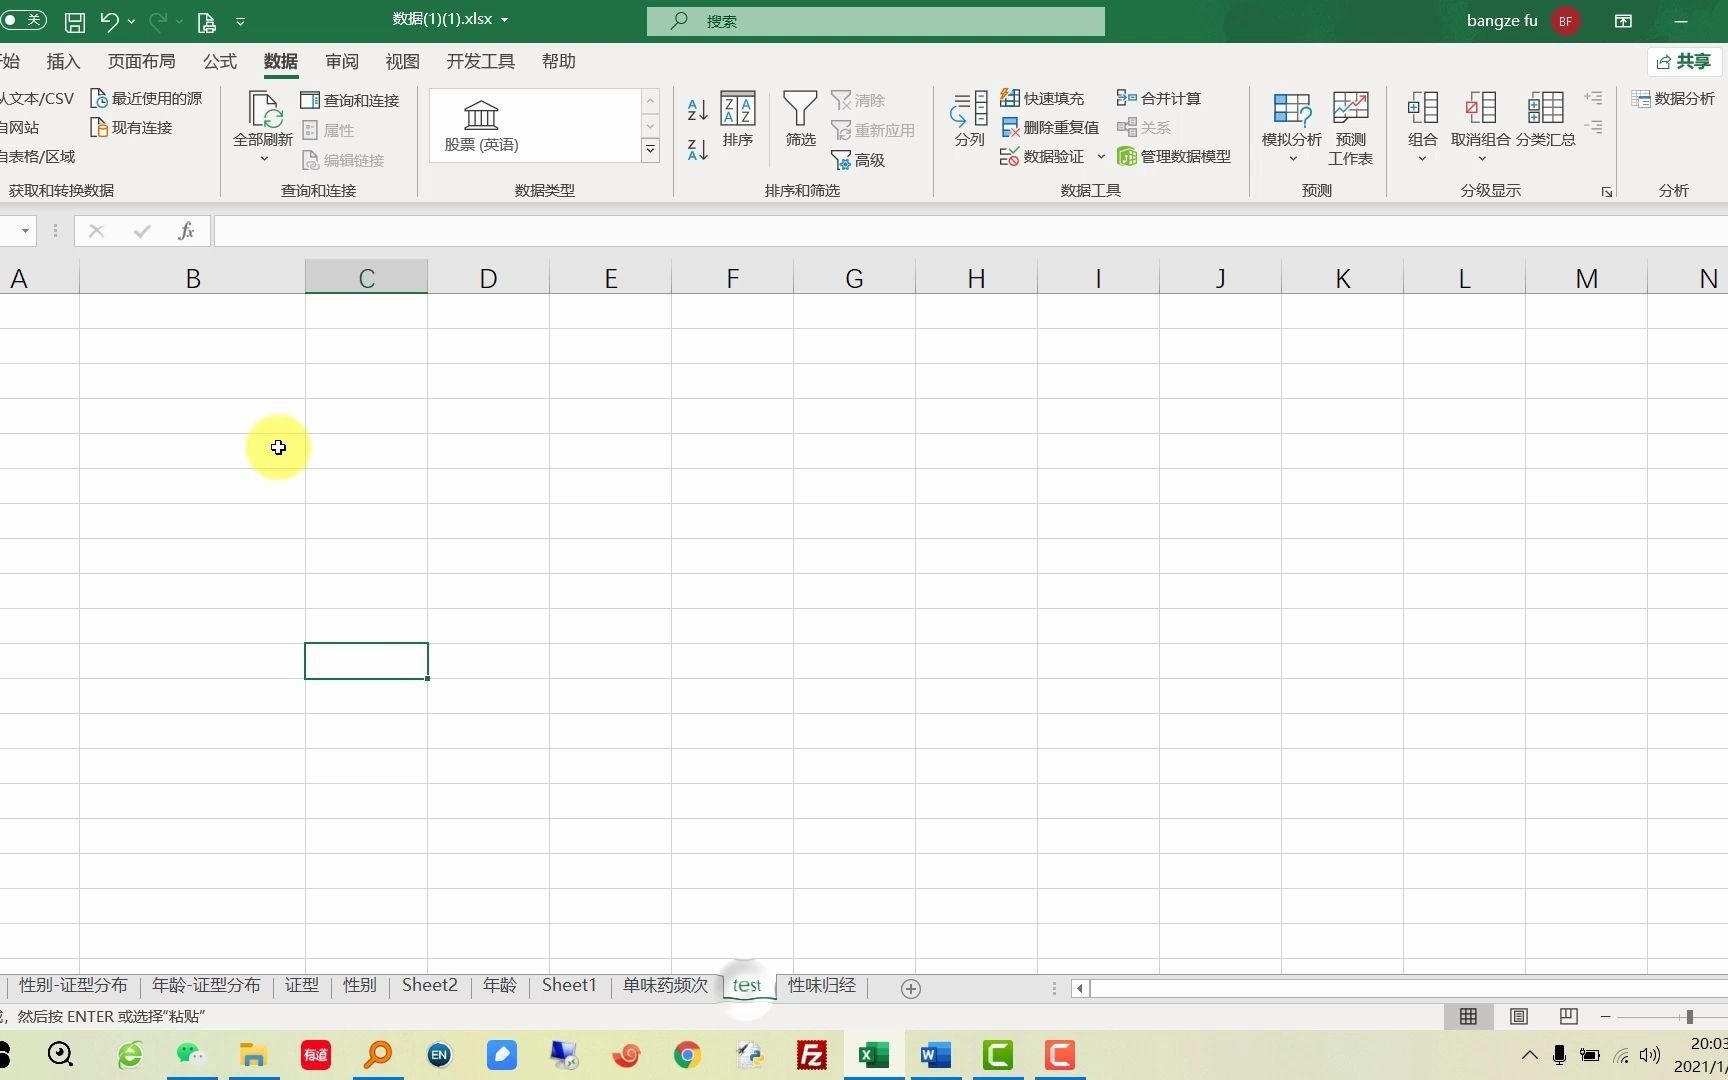Click Existing Connections (现有连接)
Screen dimensions: 1728x1080
131,127
